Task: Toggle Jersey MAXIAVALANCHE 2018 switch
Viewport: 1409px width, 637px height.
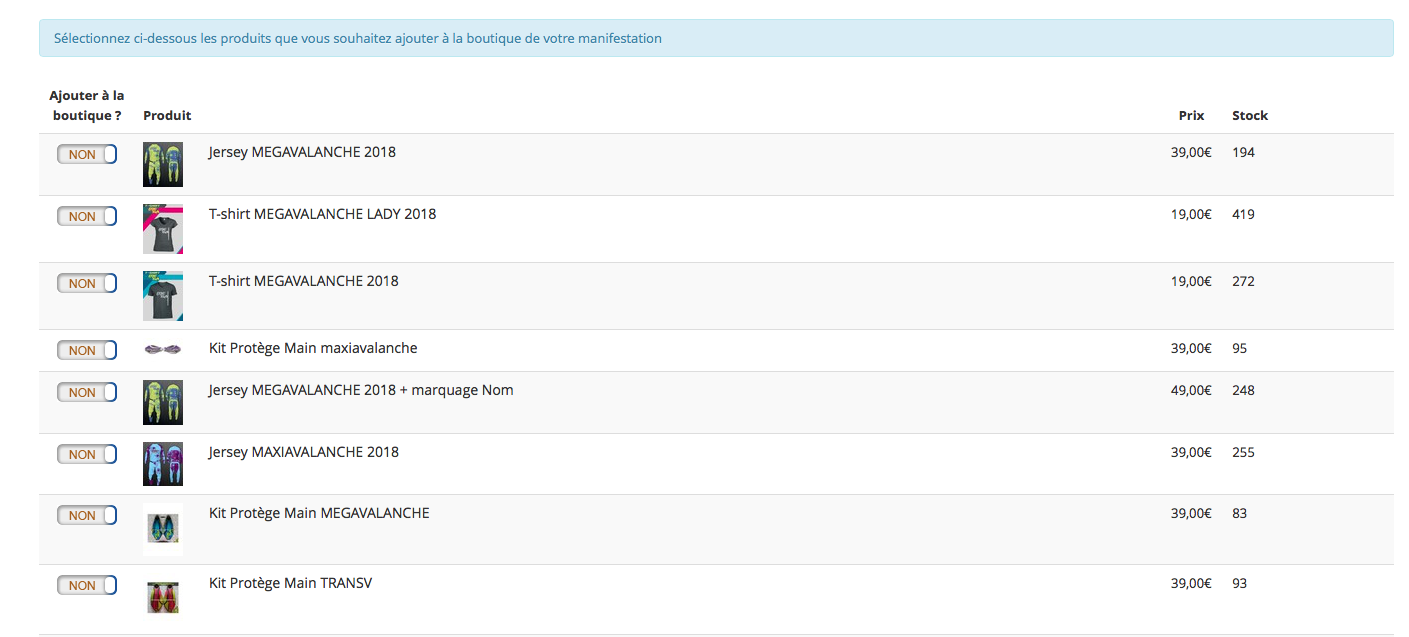Action: pyautogui.click(x=87, y=454)
